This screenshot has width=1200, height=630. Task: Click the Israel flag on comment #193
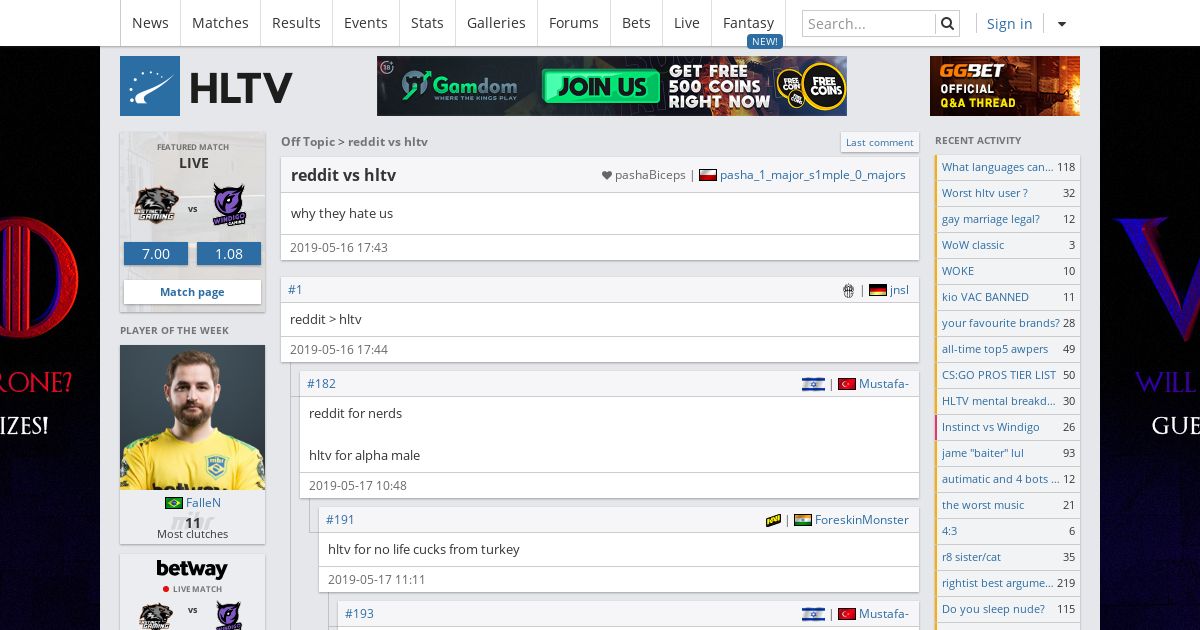tap(813, 614)
